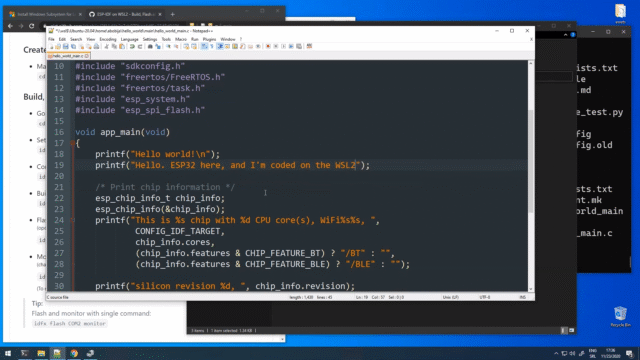Stop macro recording icon
The width and height of the screenshot is (640, 360).
[276, 47]
